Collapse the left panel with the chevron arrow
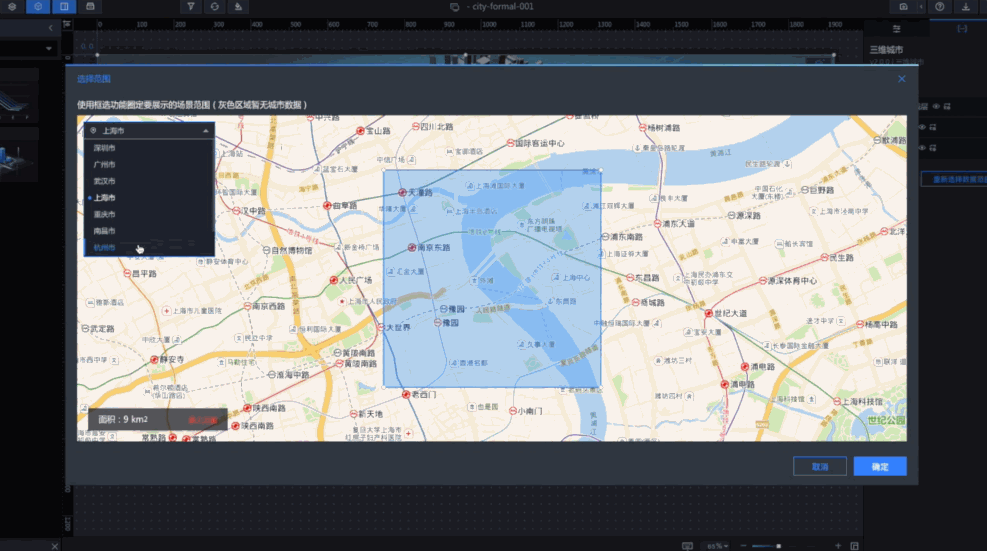The image size is (987, 551). 50,28
